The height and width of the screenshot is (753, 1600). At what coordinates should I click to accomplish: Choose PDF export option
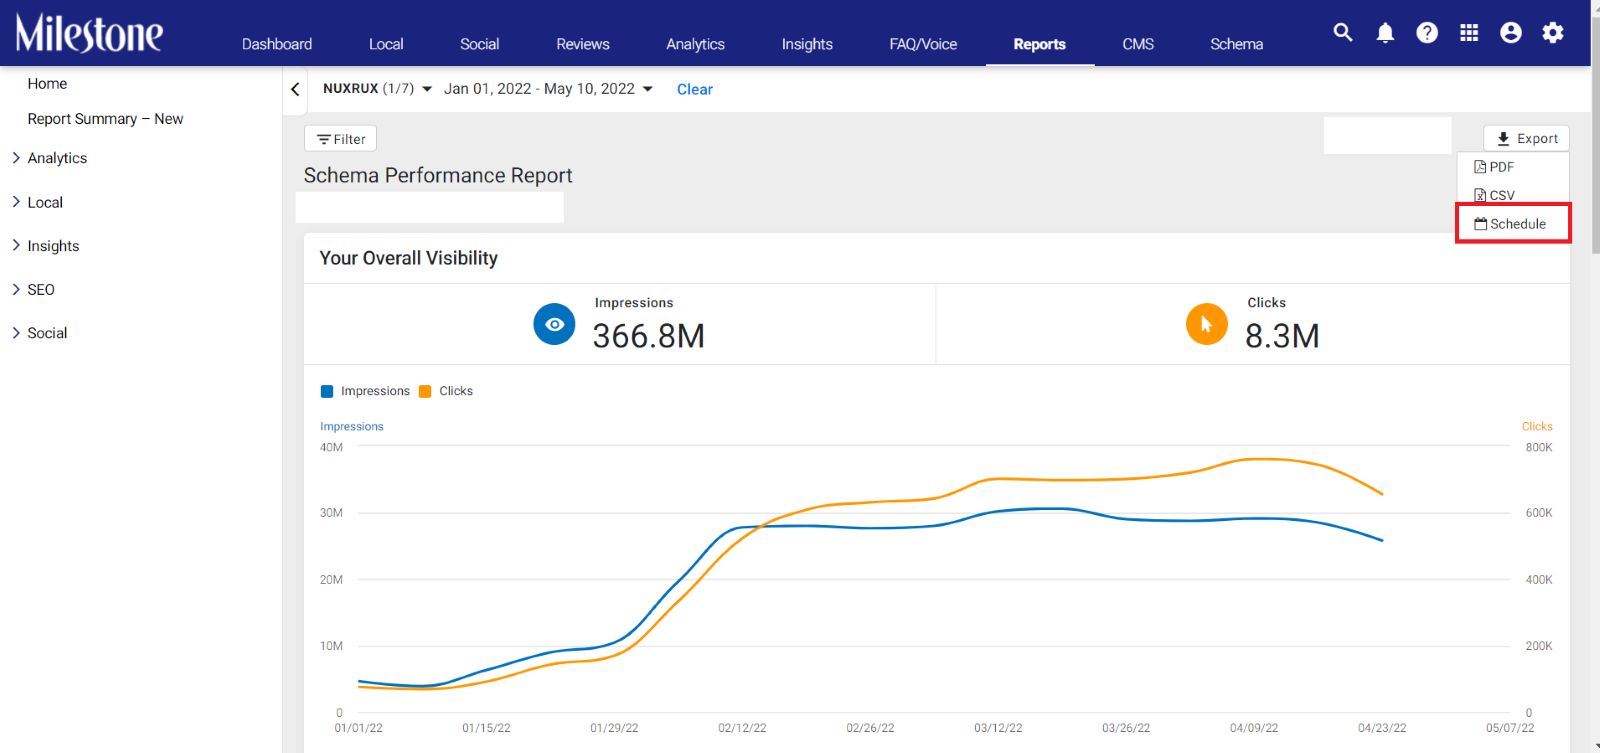coord(1494,167)
